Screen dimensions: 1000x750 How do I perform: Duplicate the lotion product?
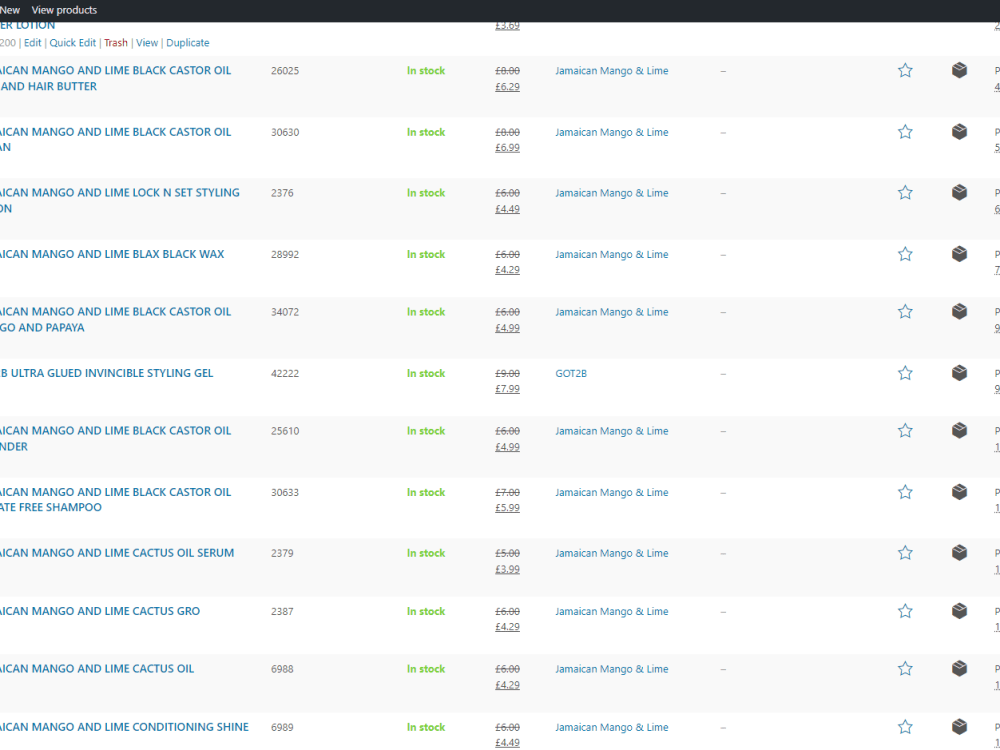click(x=188, y=43)
